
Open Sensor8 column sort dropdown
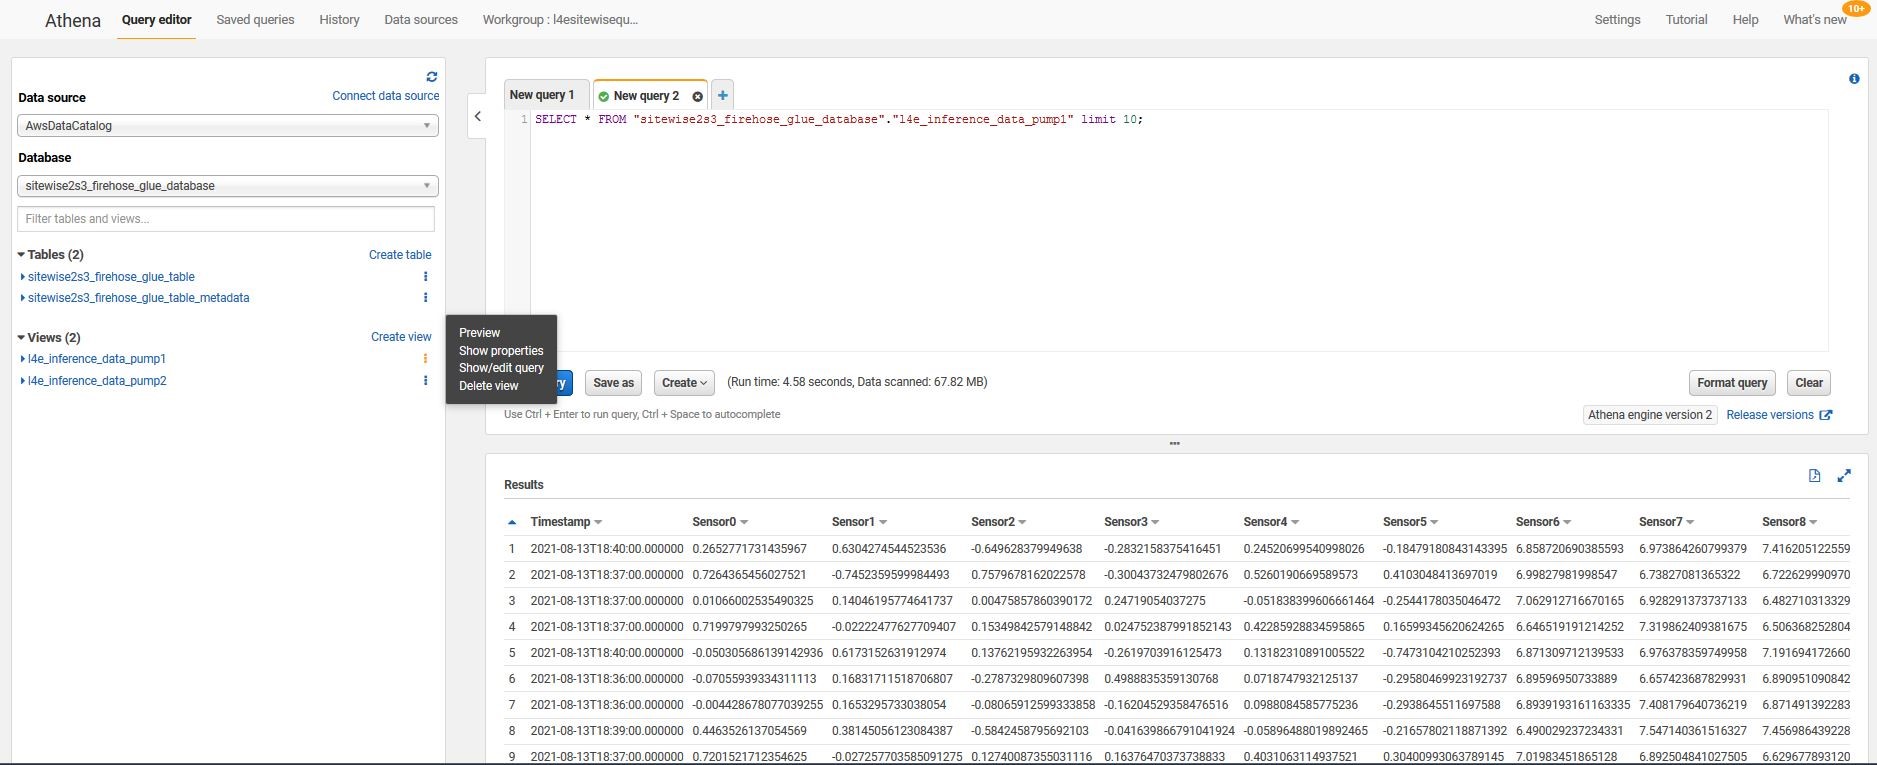(1813, 523)
